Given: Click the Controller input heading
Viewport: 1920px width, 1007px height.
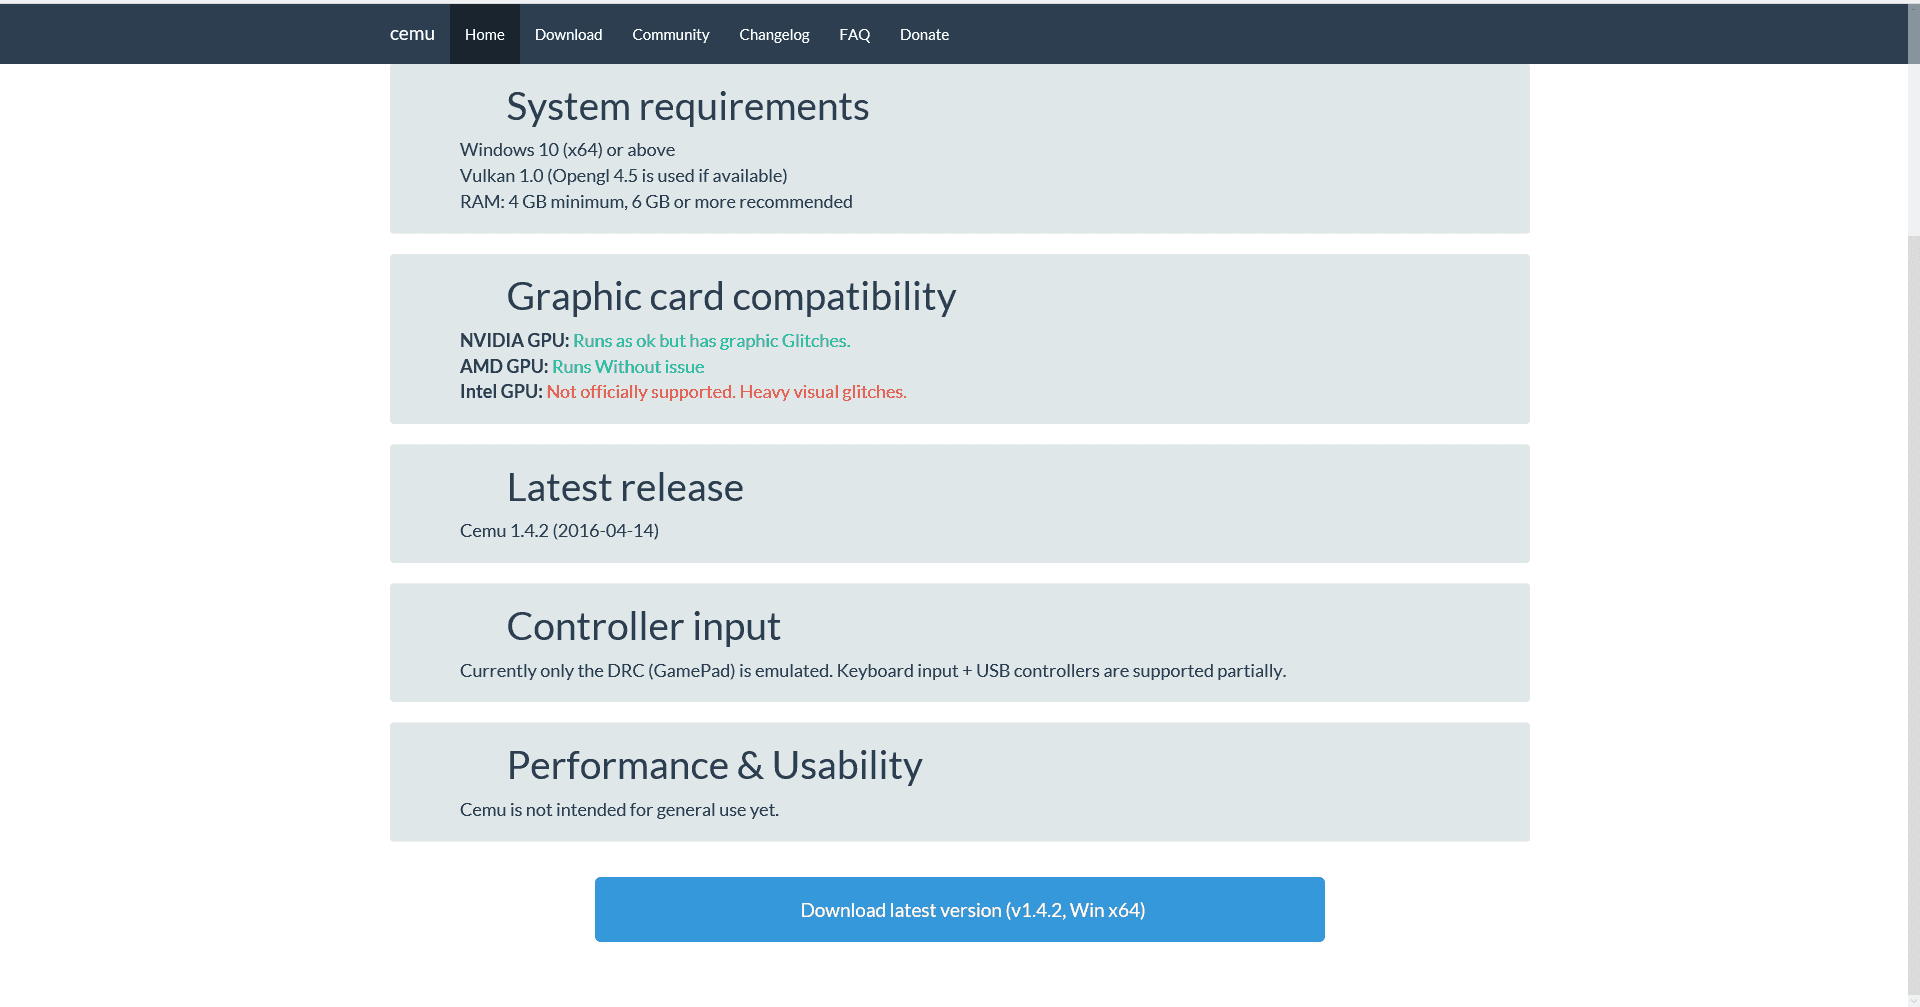Looking at the screenshot, I should point(643,627).
